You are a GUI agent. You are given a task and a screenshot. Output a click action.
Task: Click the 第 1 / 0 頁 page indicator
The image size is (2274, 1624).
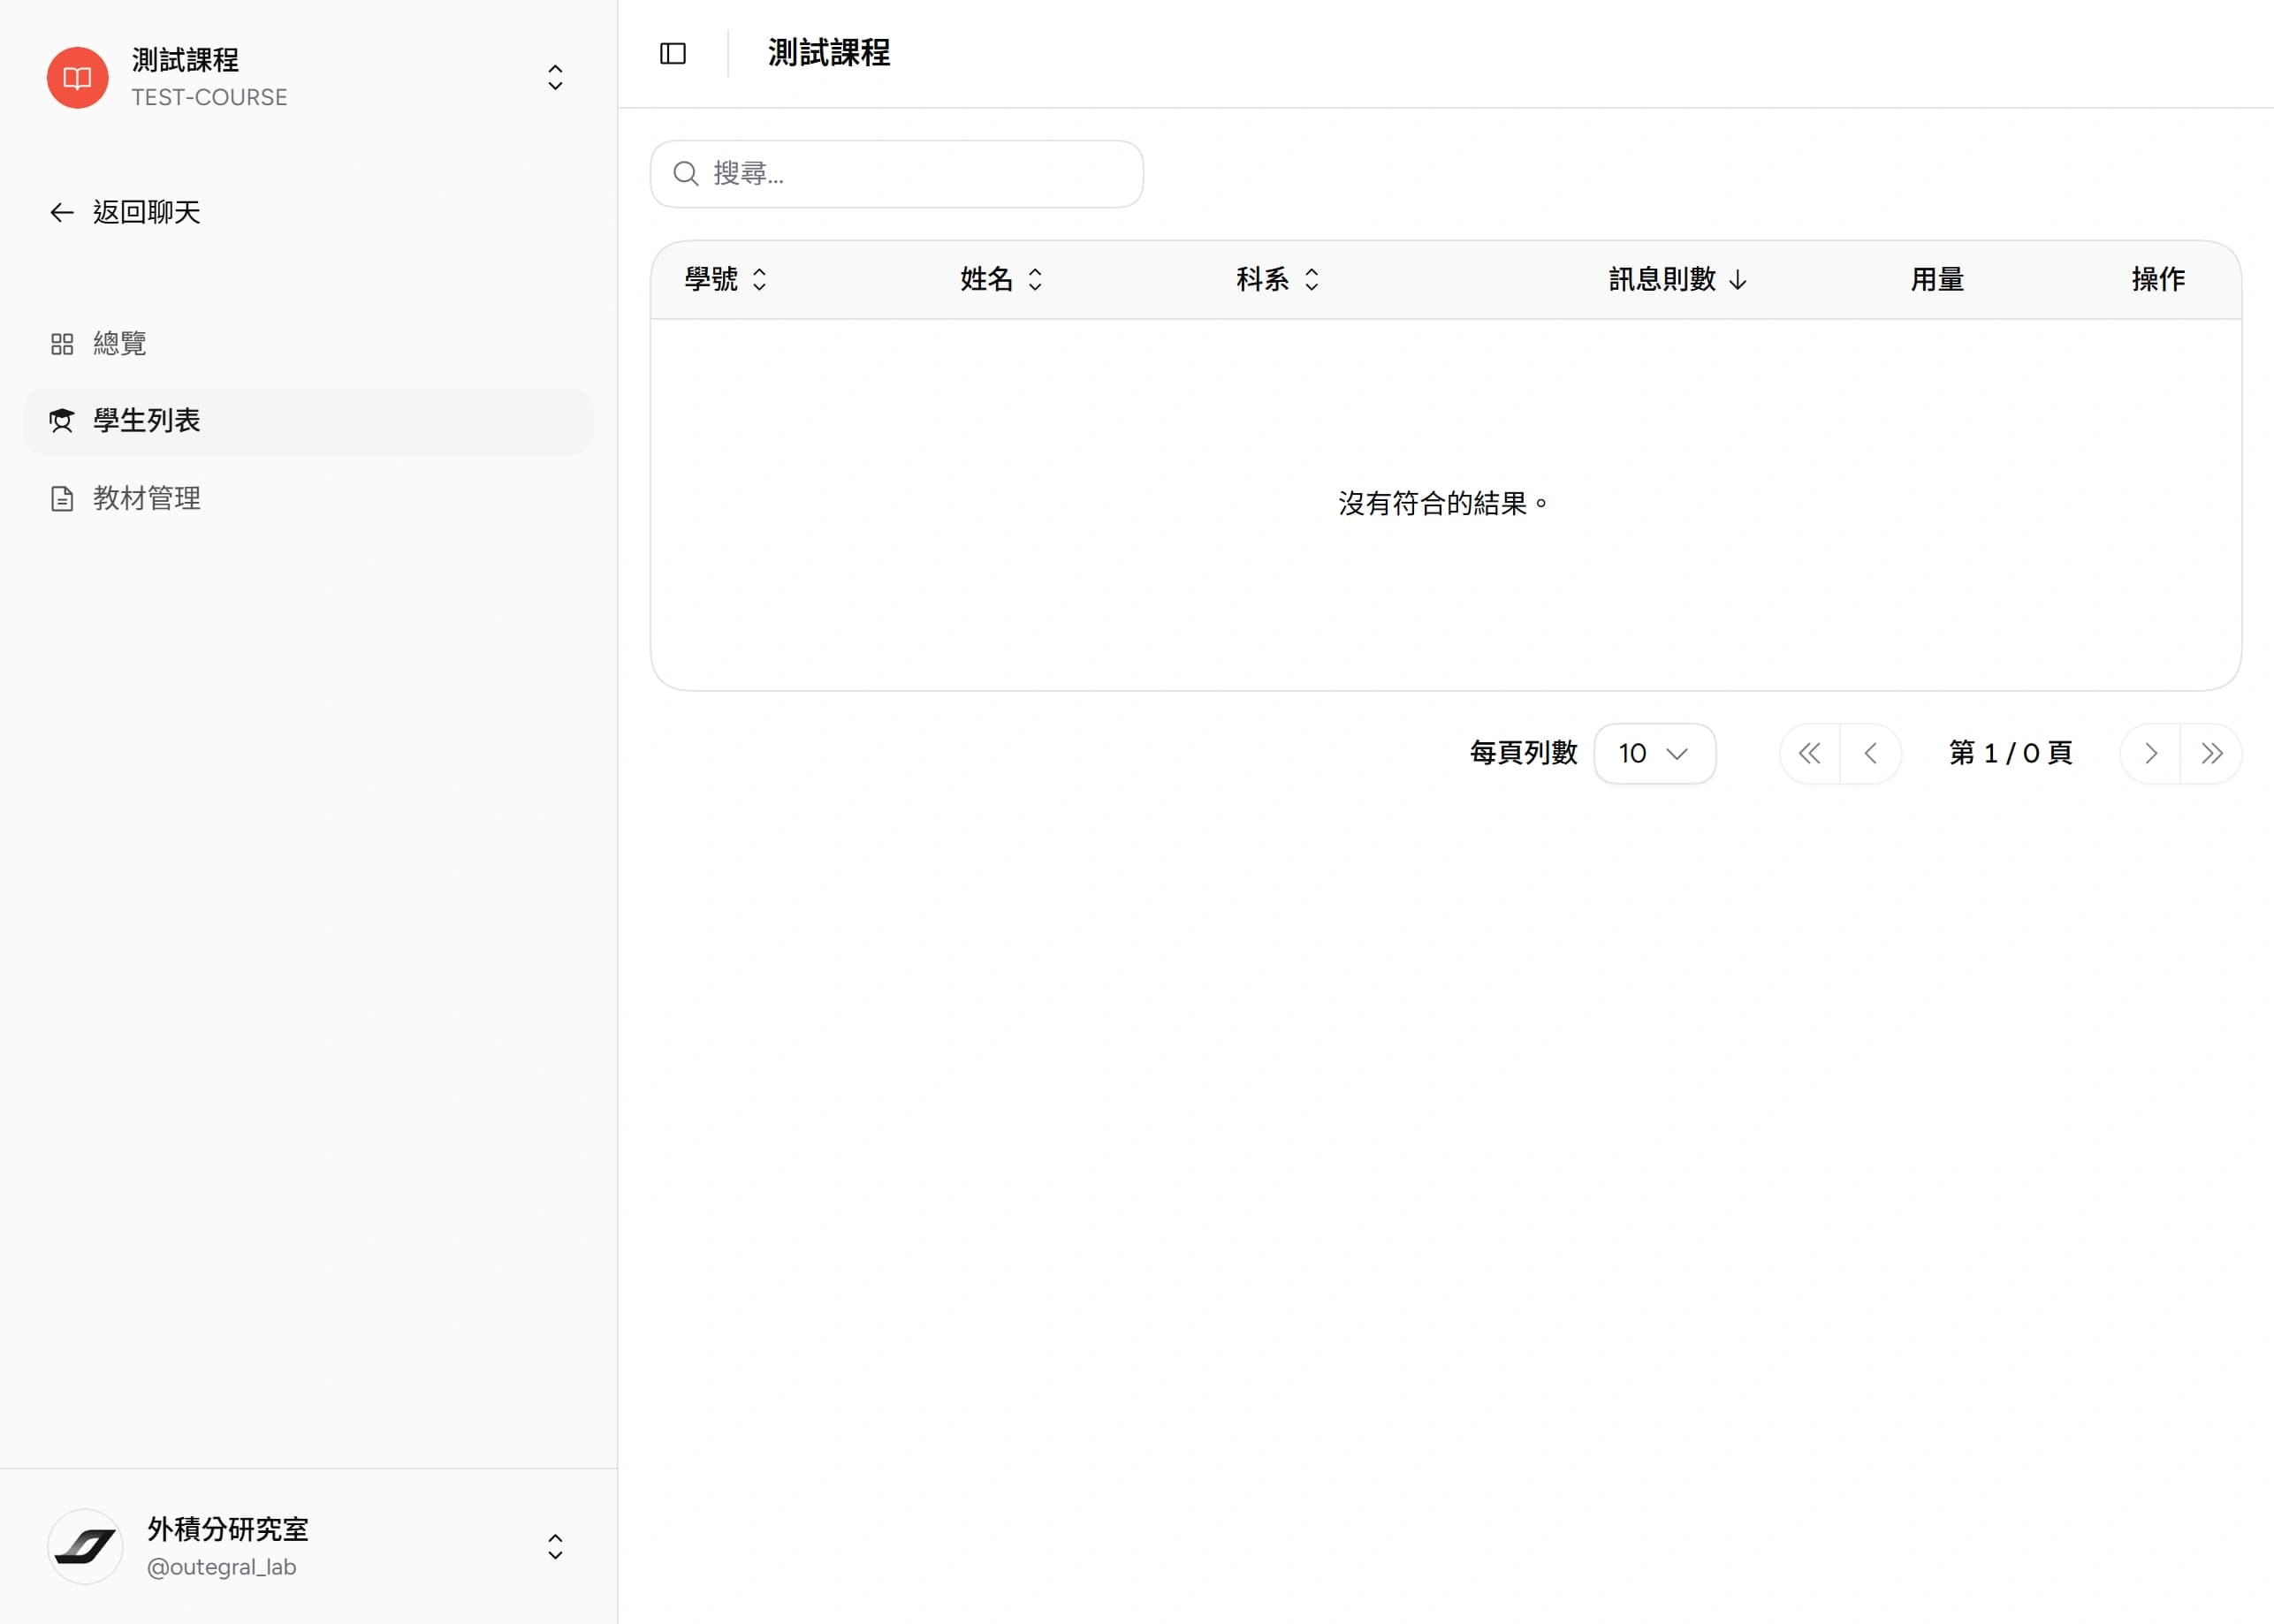coord(2010,753)
